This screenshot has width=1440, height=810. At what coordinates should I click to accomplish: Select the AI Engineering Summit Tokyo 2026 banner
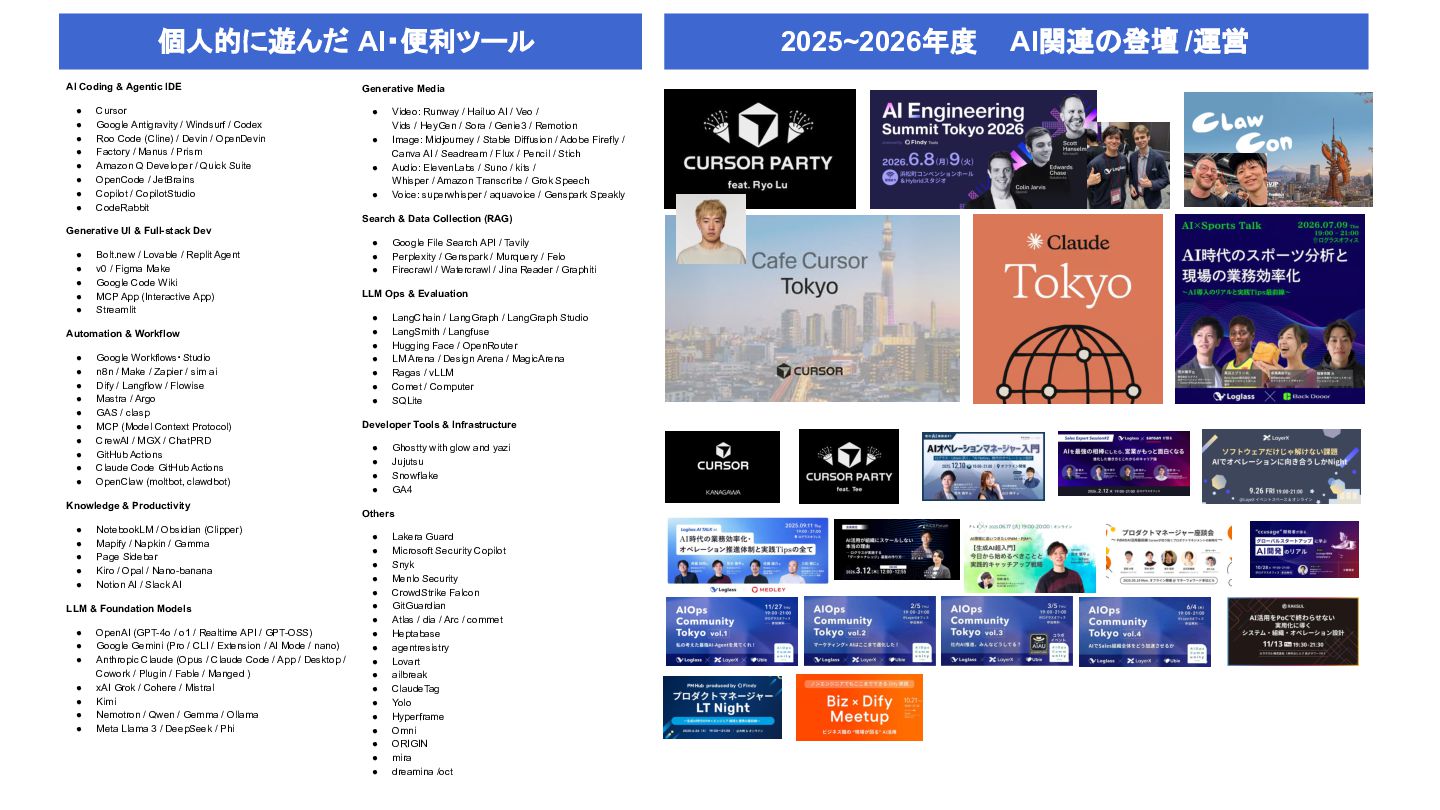[983, 149]
